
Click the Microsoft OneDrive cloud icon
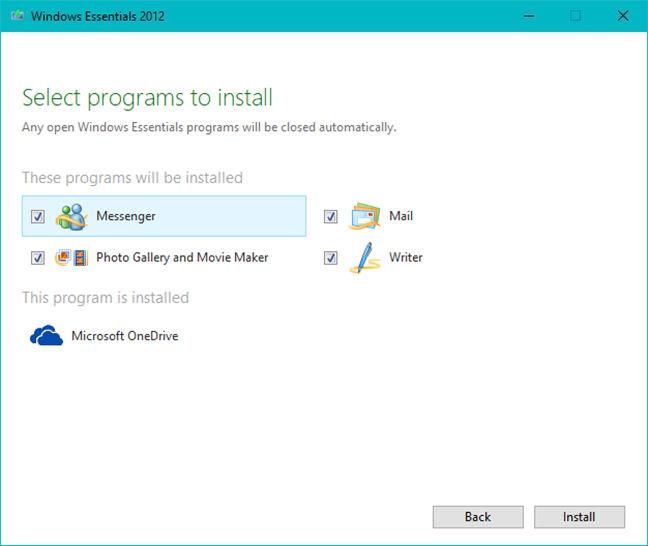pyautogui.click(x=46, y=335)
